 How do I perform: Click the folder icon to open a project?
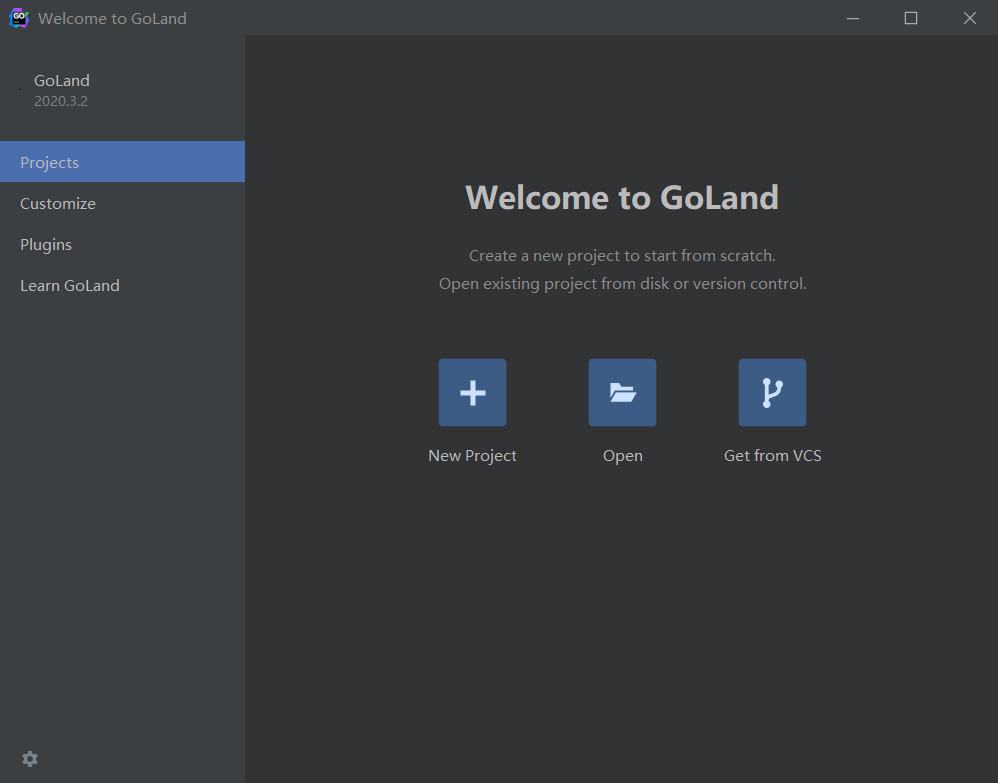[x=622, y=393]
